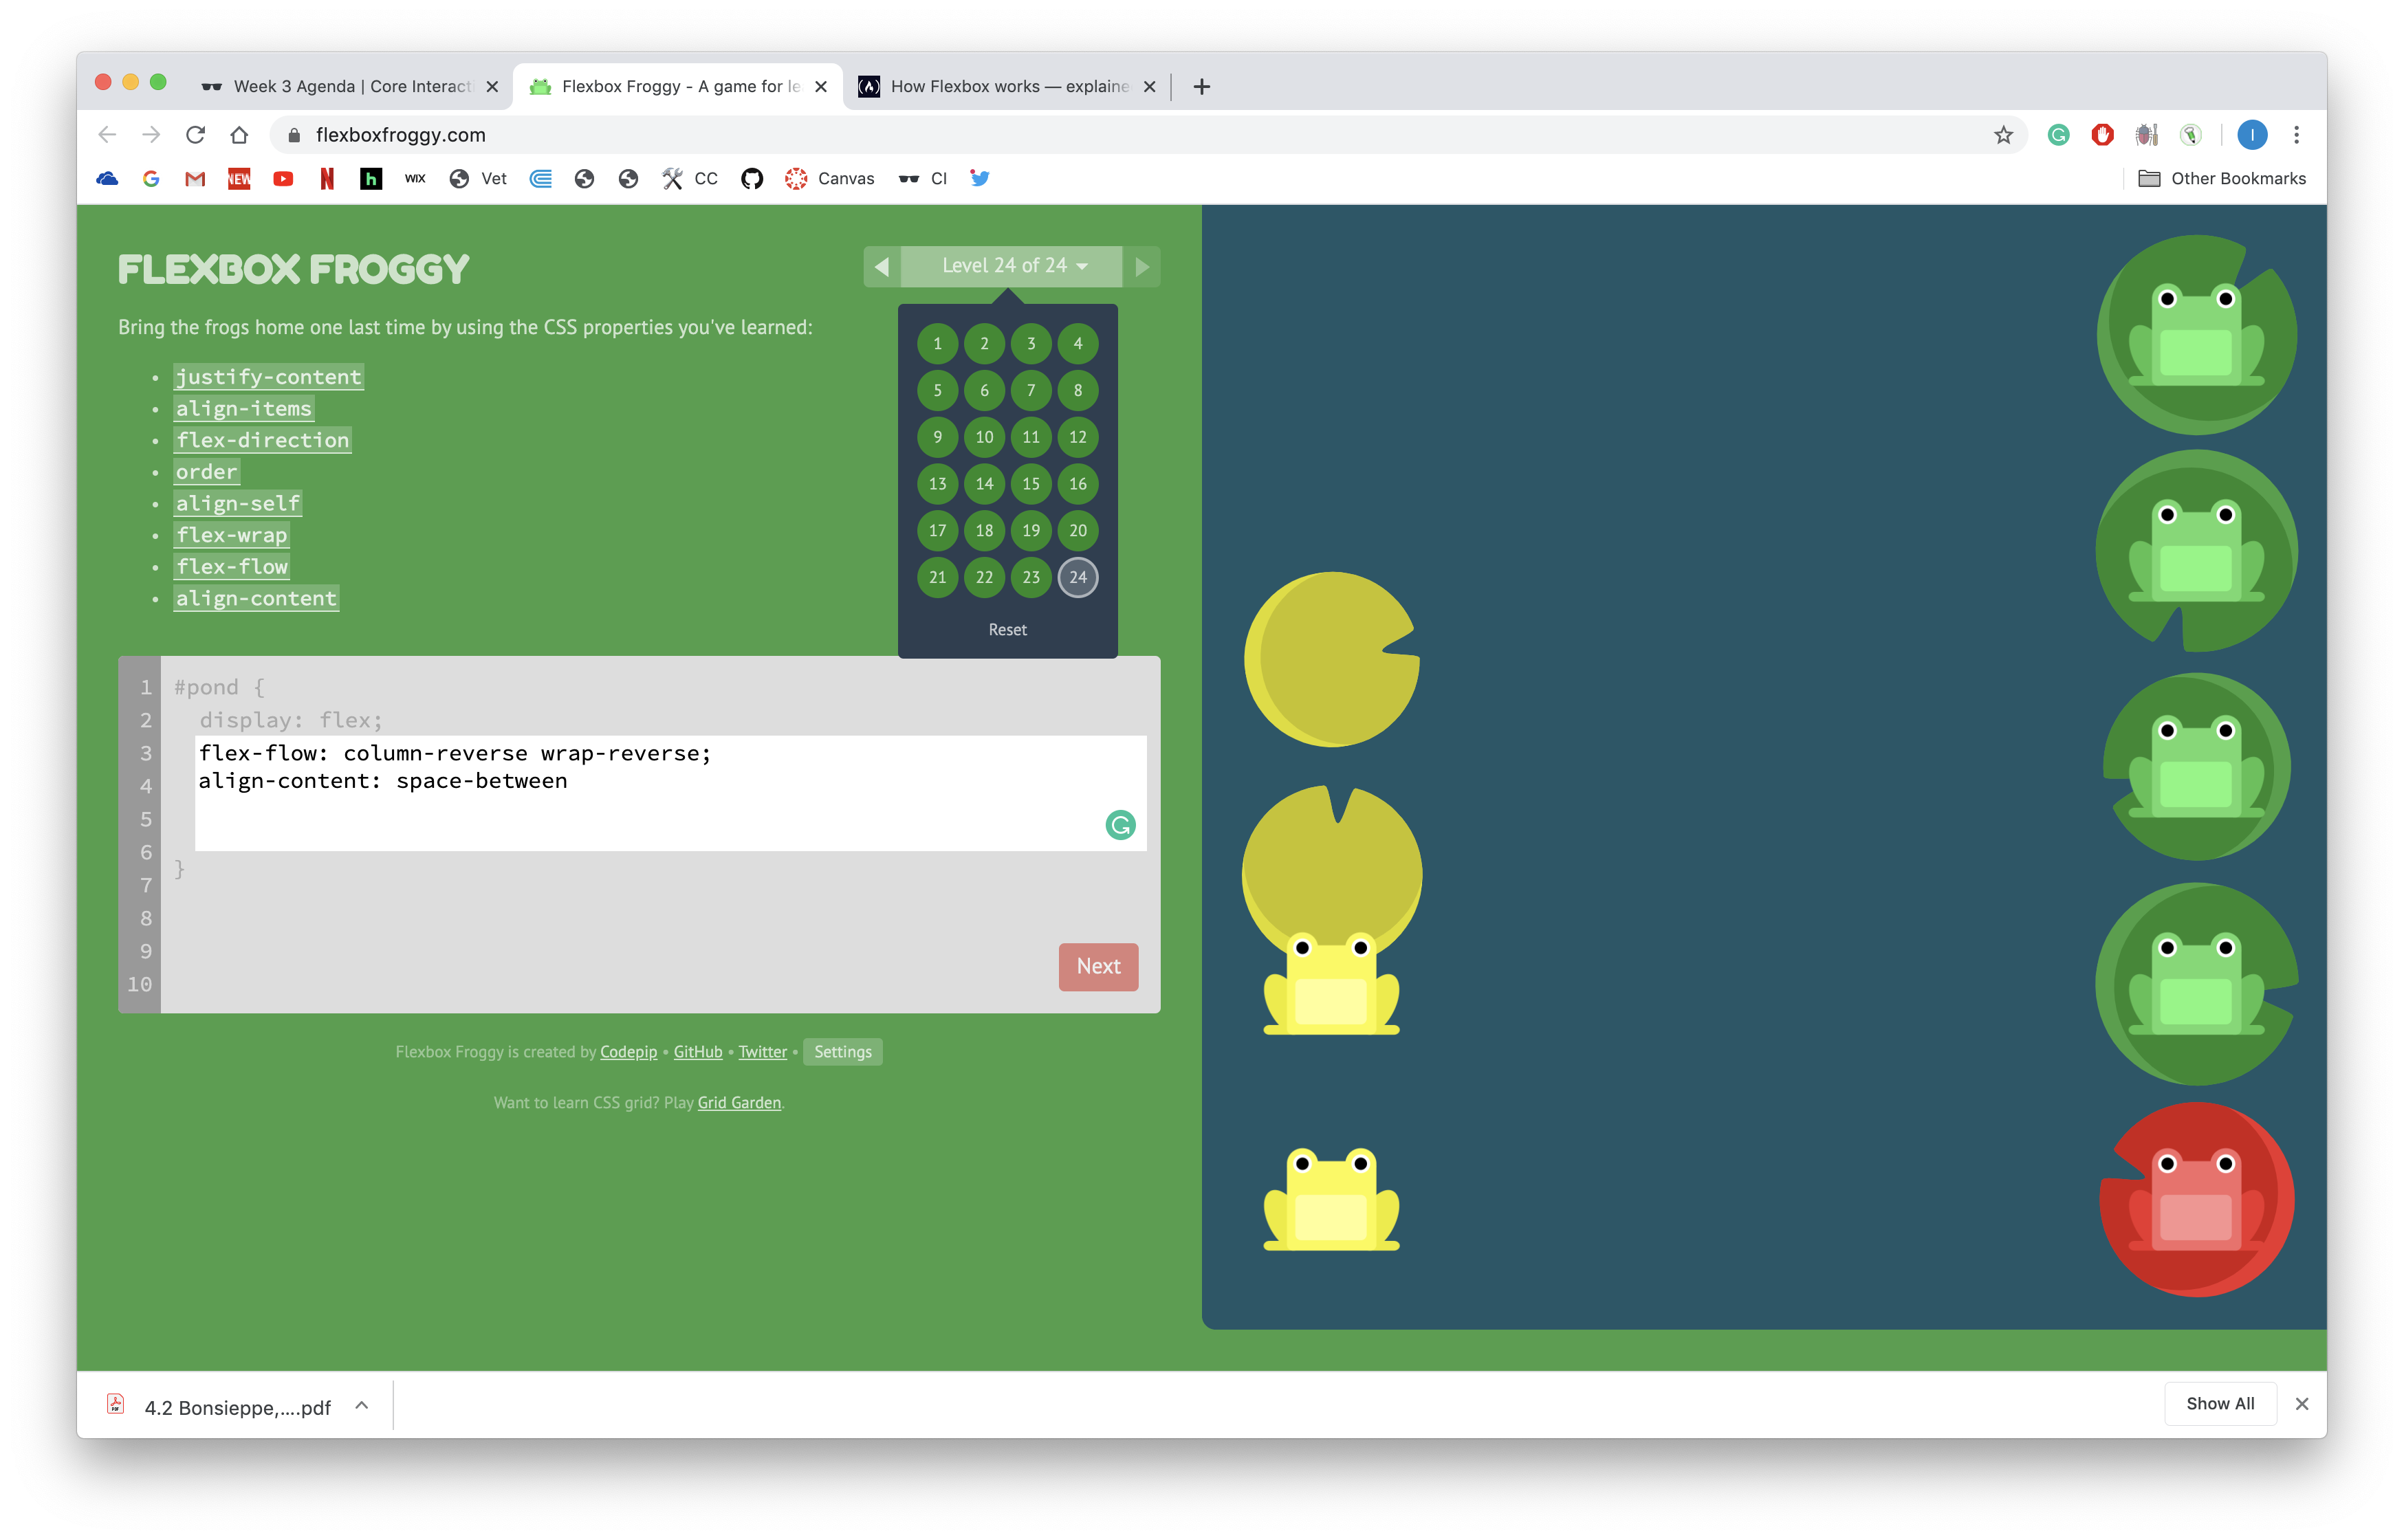Image resolution: width=2404 pixels, height=1540 pixels.
Task: Expand the downloaded PDF options chevron
Action: [362, 1405]
